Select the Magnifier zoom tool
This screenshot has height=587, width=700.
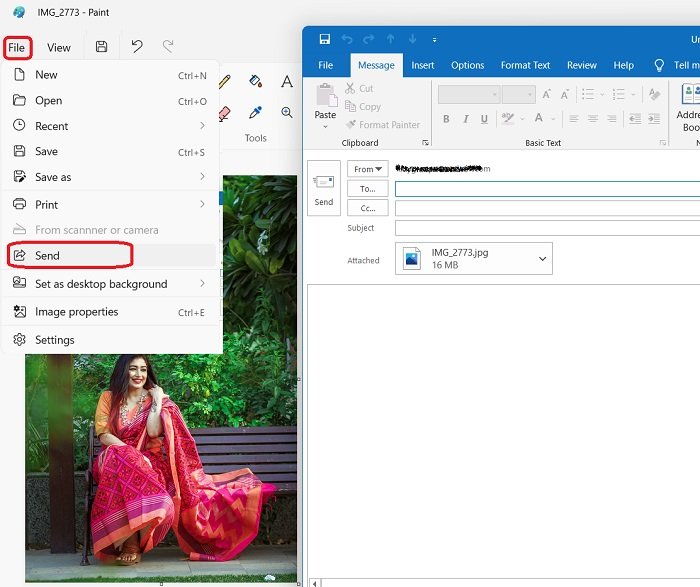[287, 113]
